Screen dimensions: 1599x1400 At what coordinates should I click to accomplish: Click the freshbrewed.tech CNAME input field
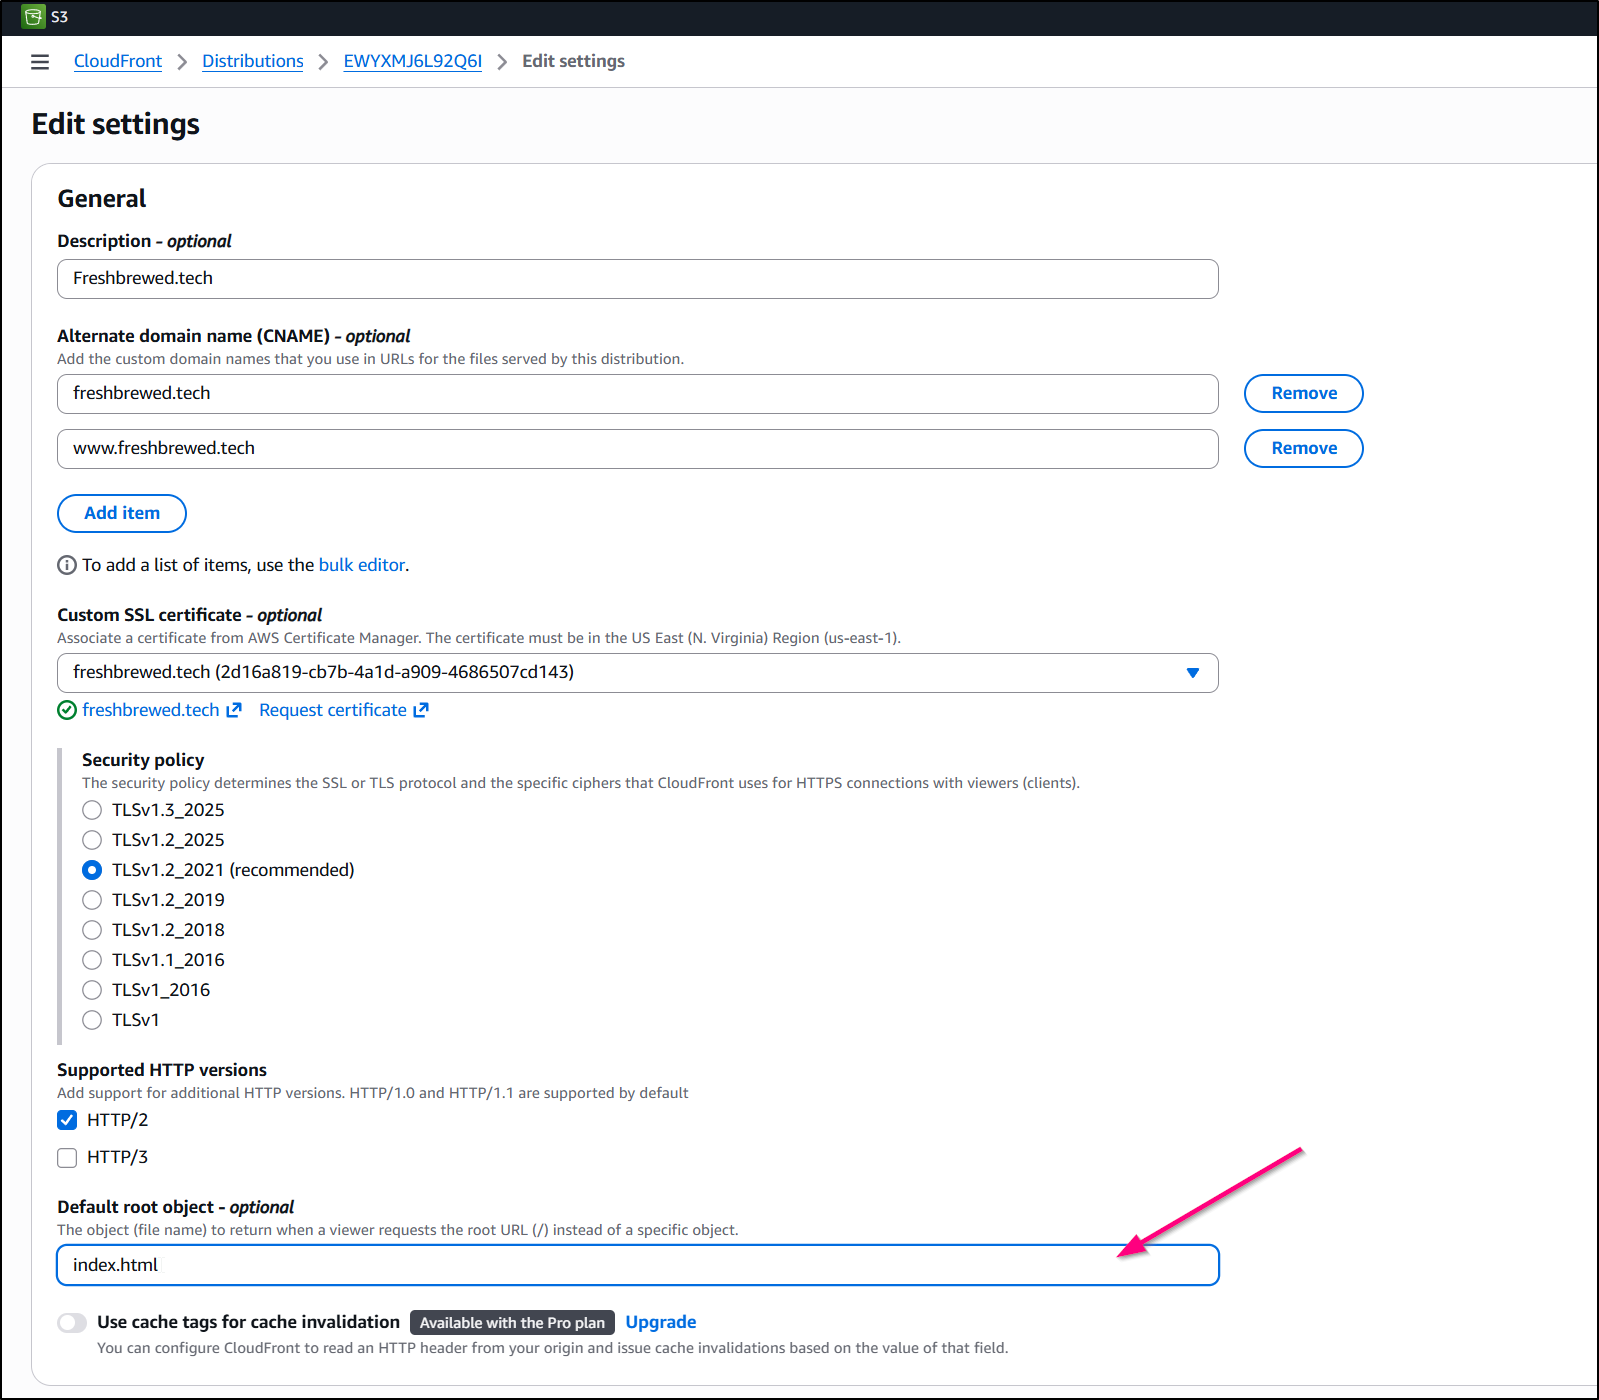638,394
